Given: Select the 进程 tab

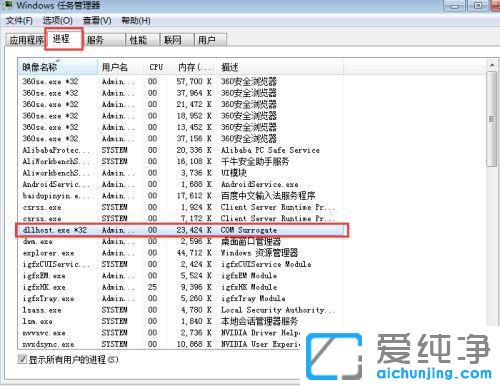Looking at the screenshot, I should [63, 39].
